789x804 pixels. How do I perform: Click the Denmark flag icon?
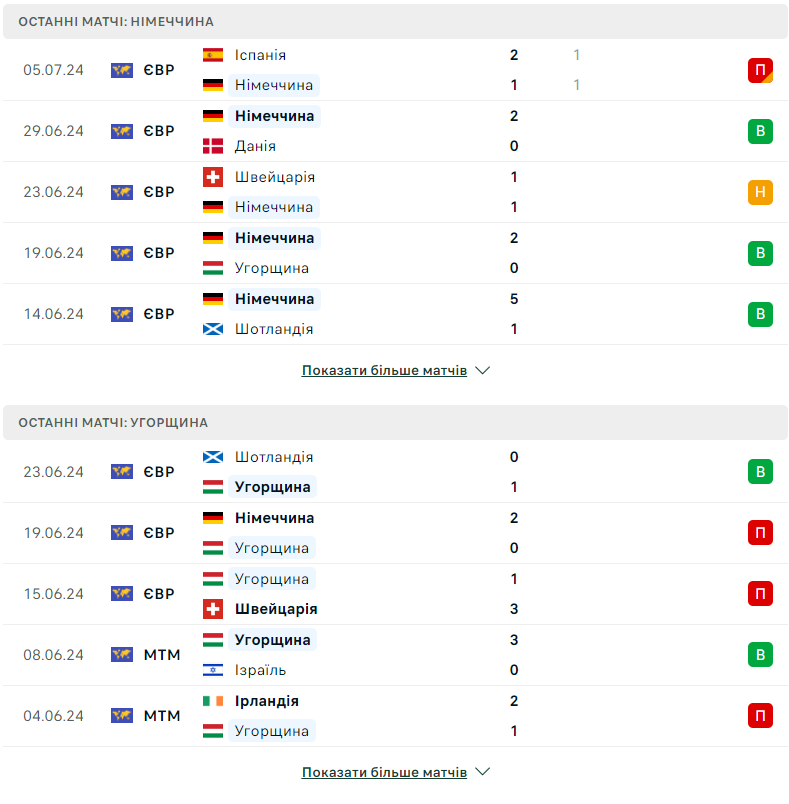click(213, 146)
